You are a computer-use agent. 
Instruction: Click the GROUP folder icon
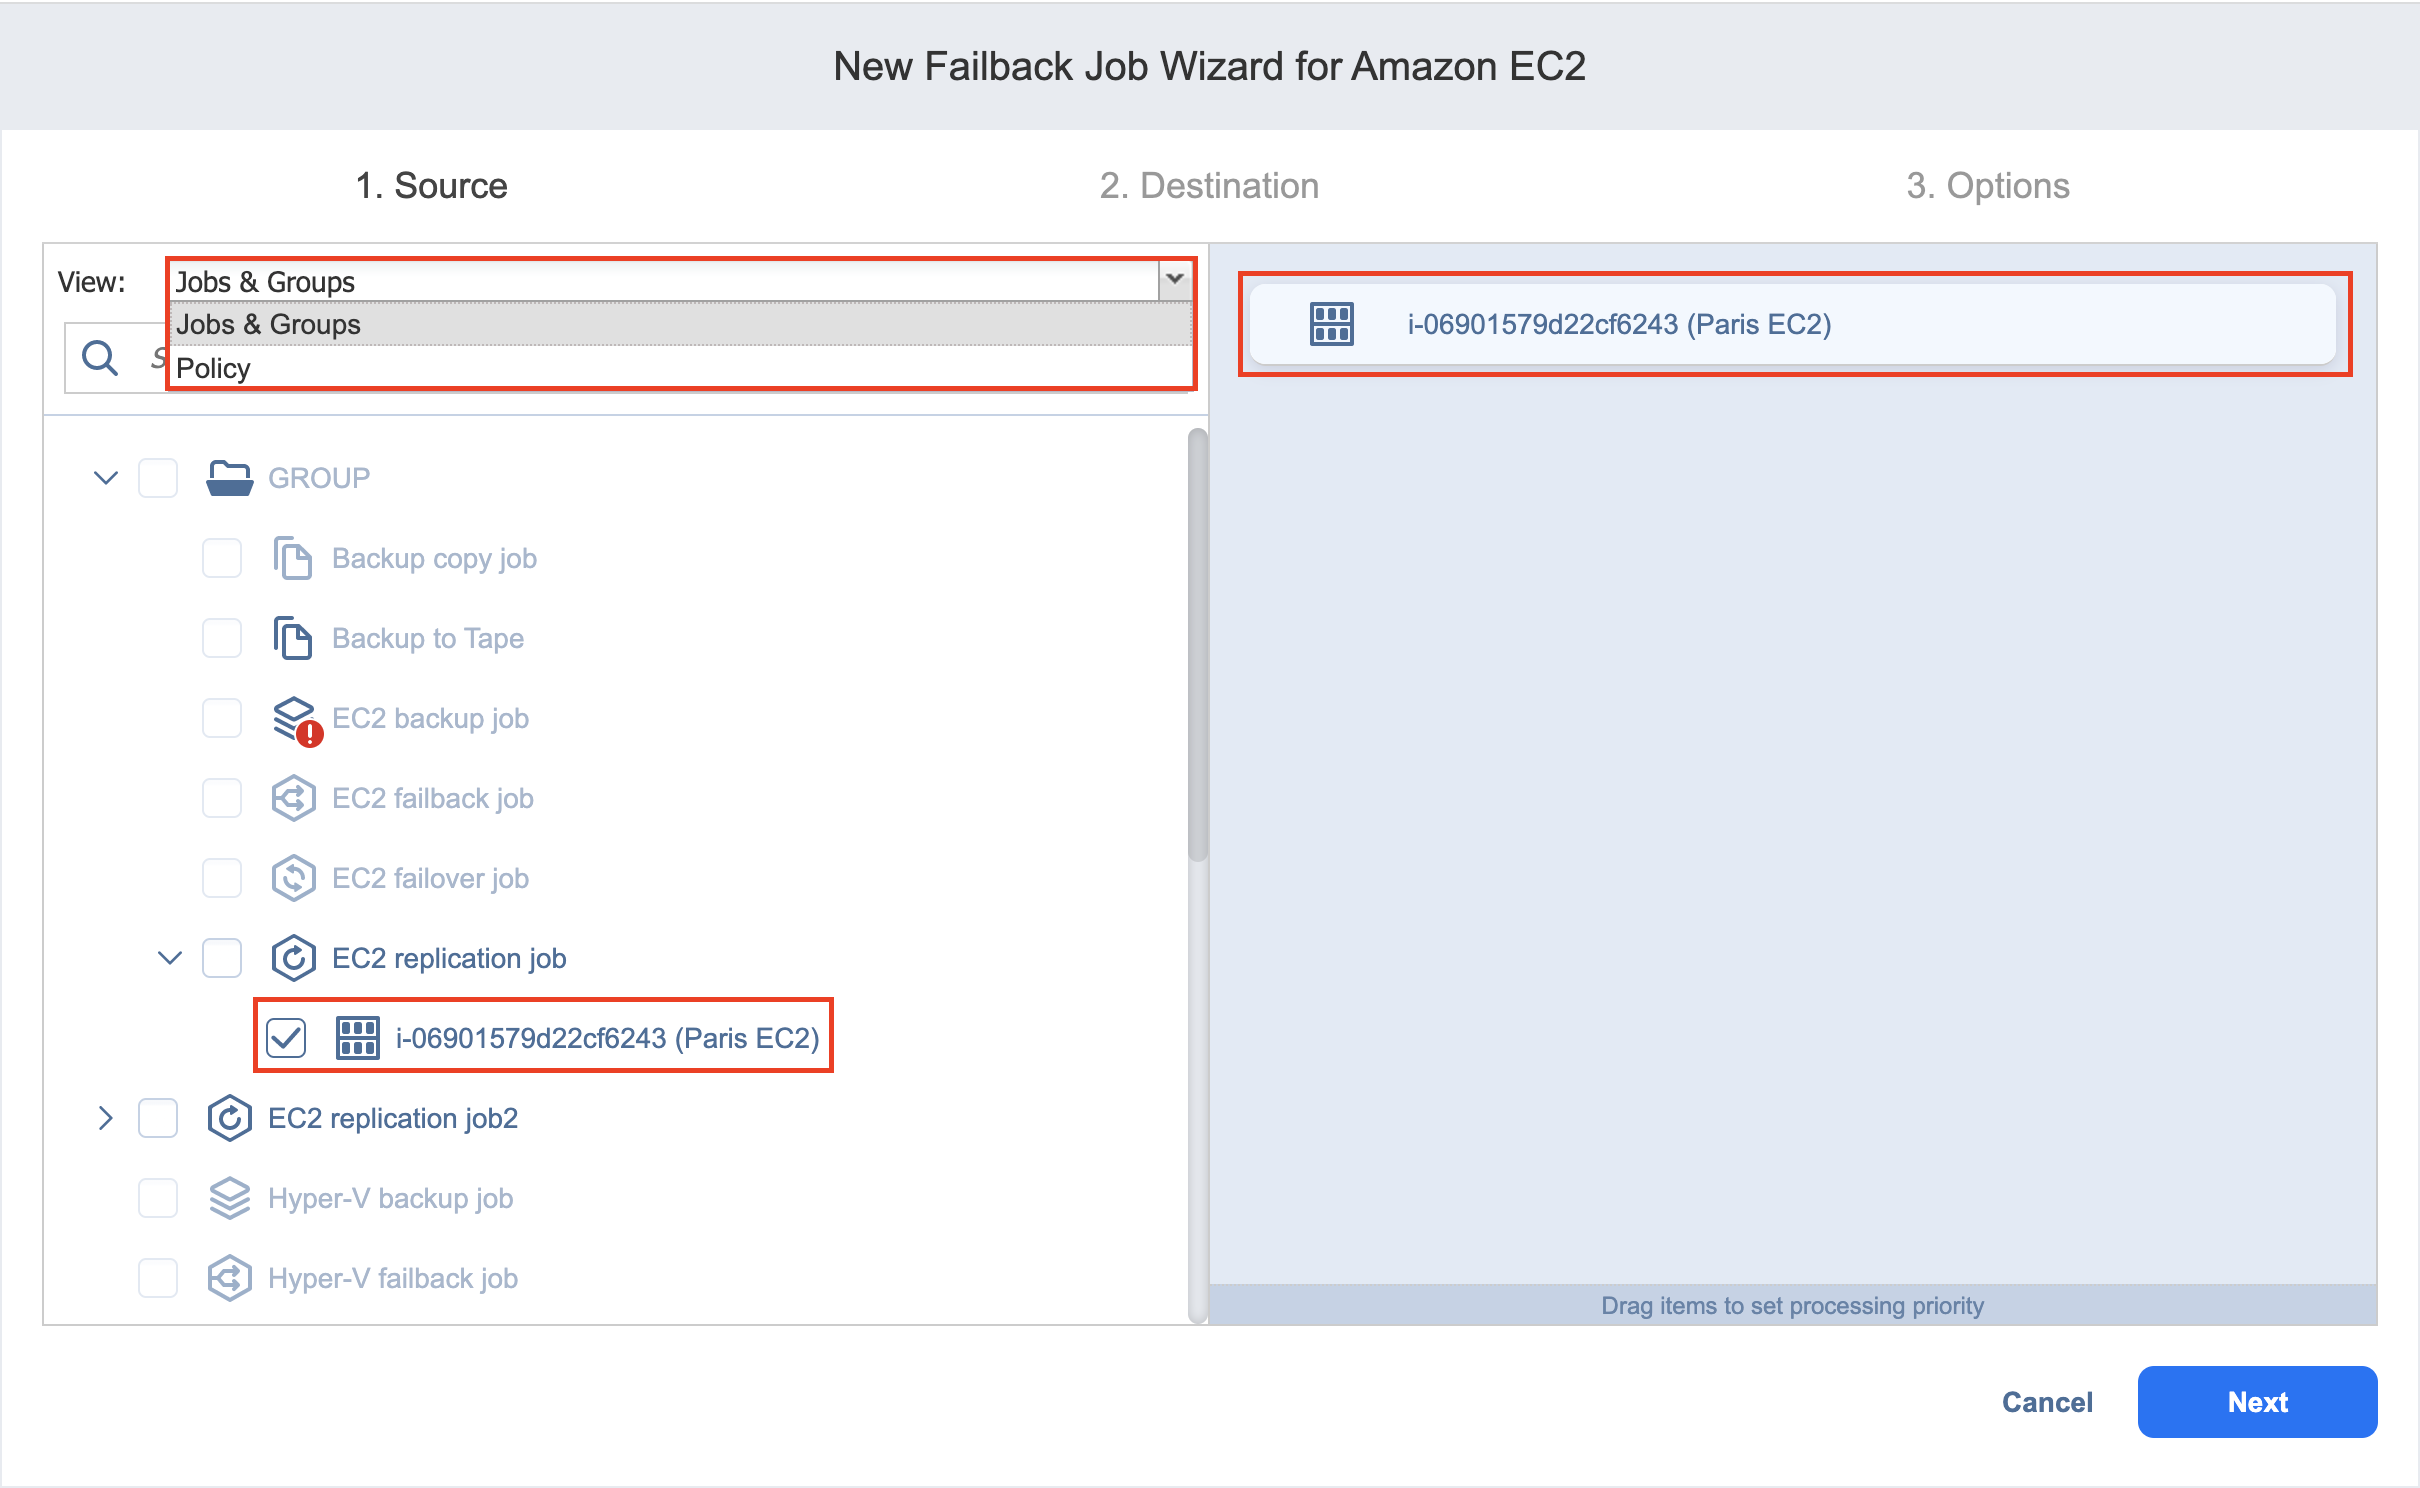click(x=229, y=478)
